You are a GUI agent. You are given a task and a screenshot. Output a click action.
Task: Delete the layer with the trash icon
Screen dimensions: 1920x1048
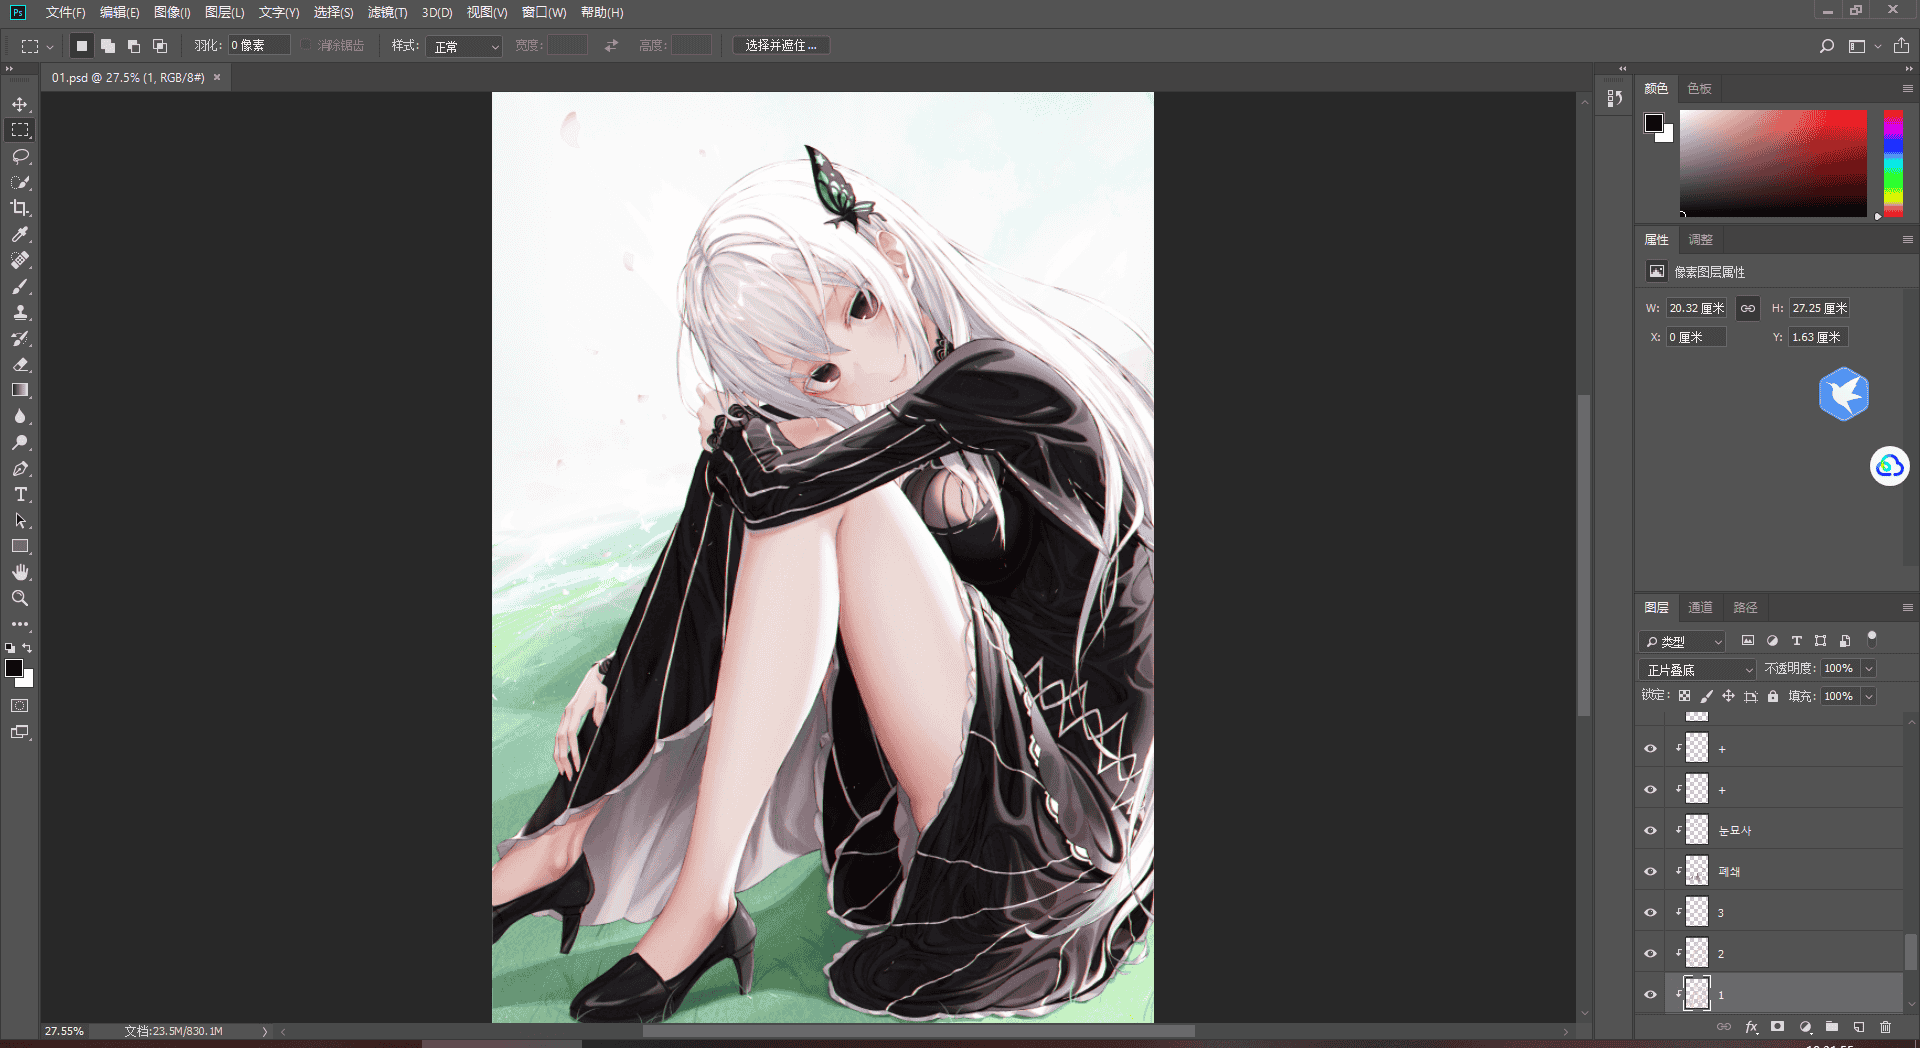(1885, 1027)
